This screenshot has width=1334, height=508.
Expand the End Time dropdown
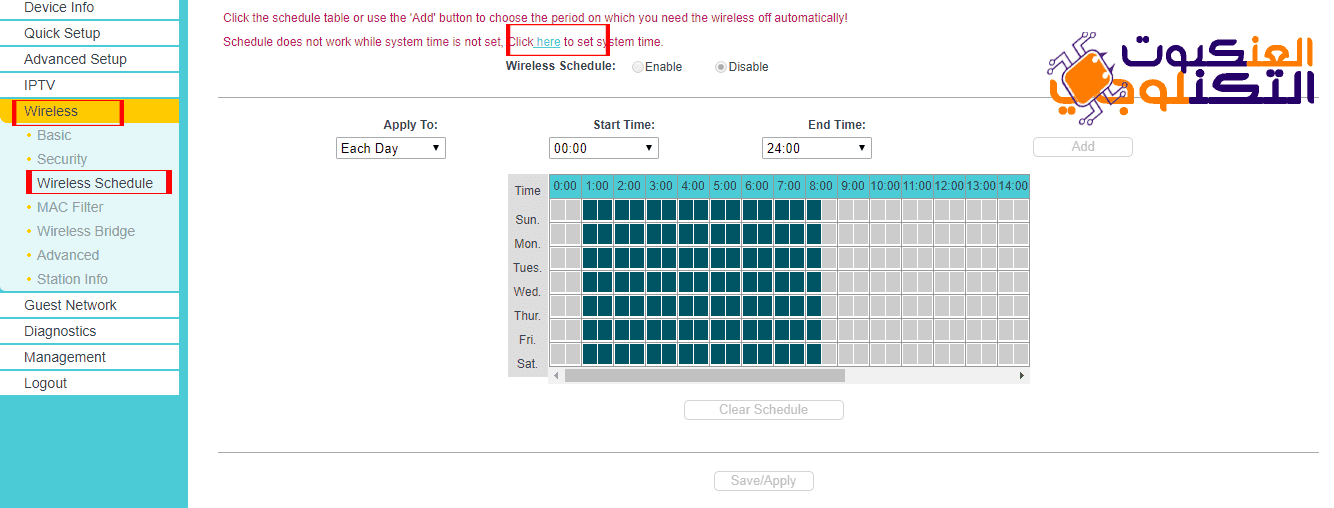(817, 148)
